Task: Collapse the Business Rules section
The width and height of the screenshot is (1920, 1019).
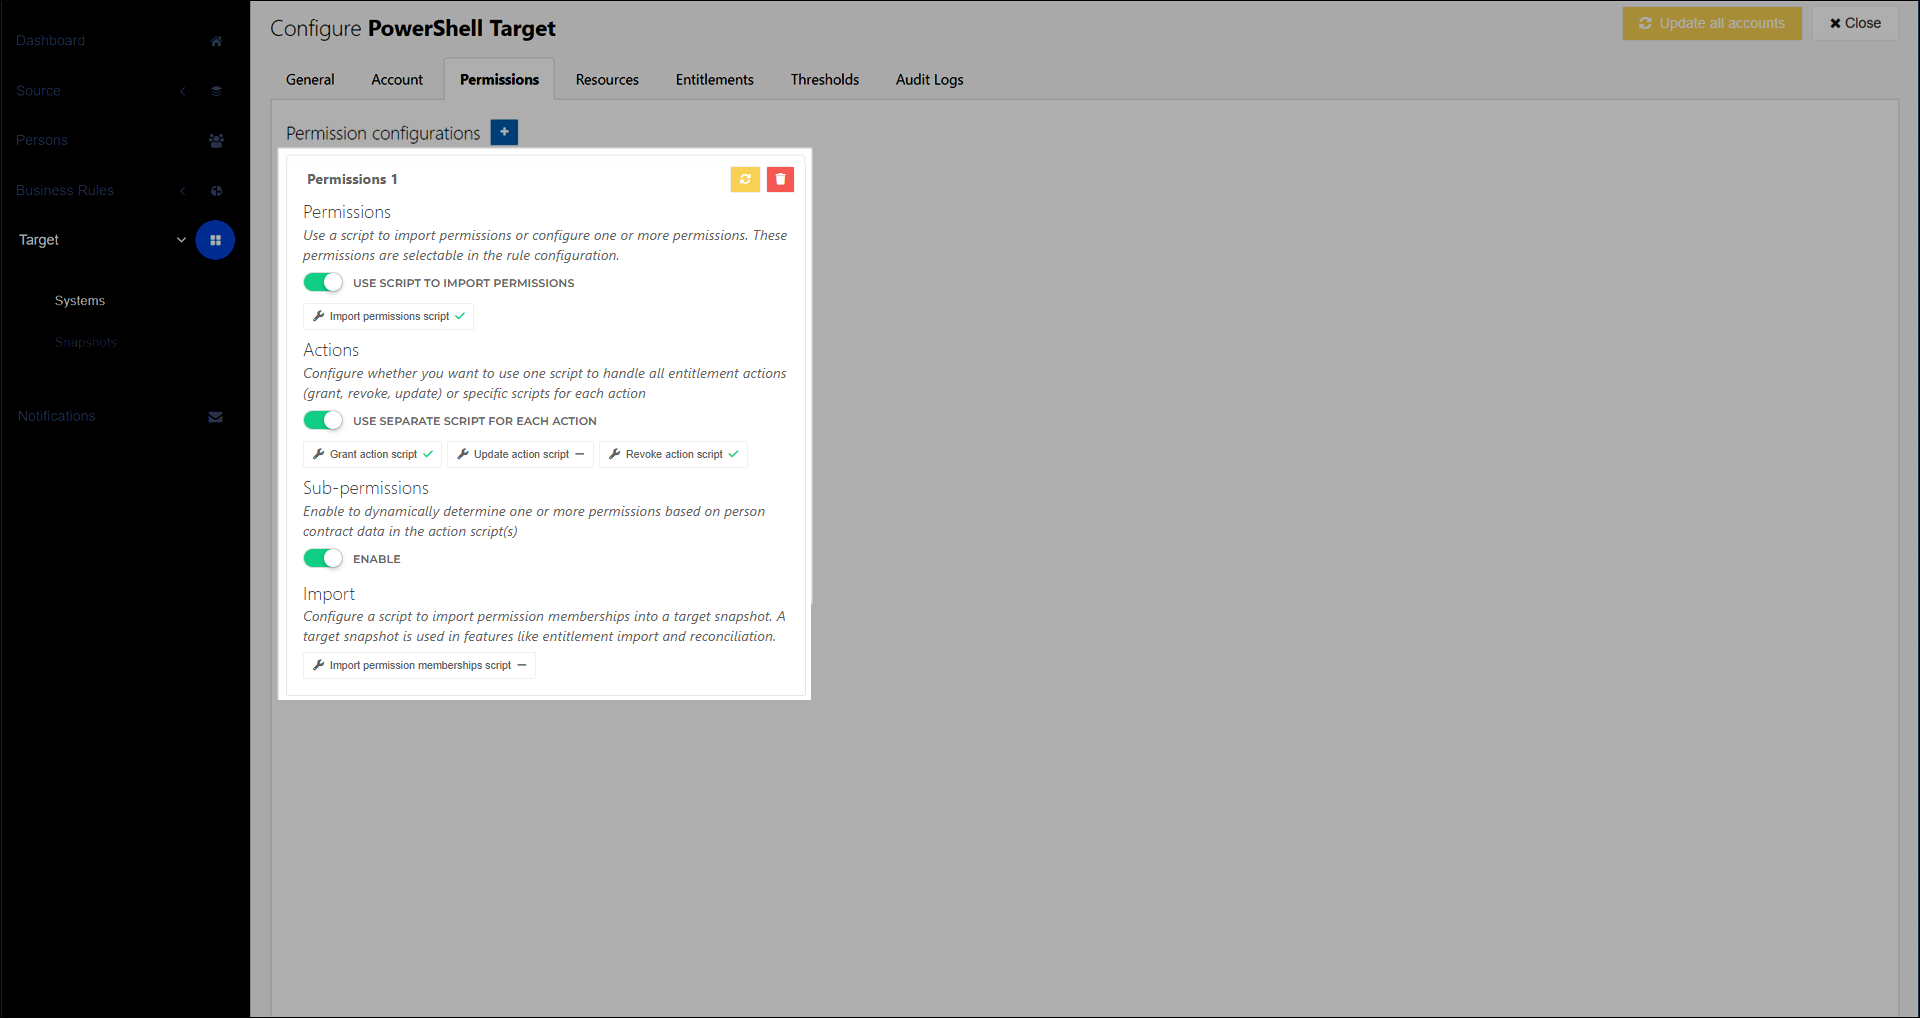Action: [x=183, y=190]
